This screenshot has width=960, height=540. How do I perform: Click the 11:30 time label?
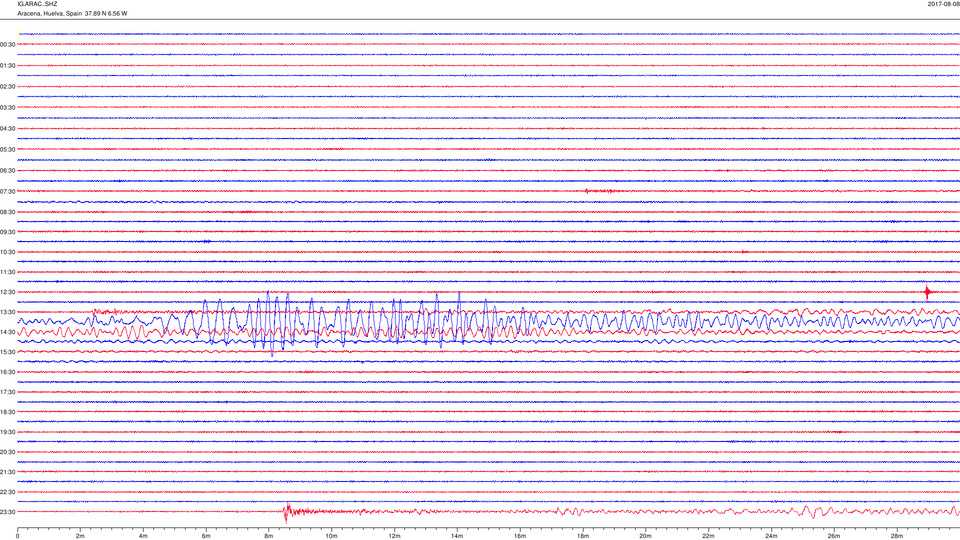[7, 272]
